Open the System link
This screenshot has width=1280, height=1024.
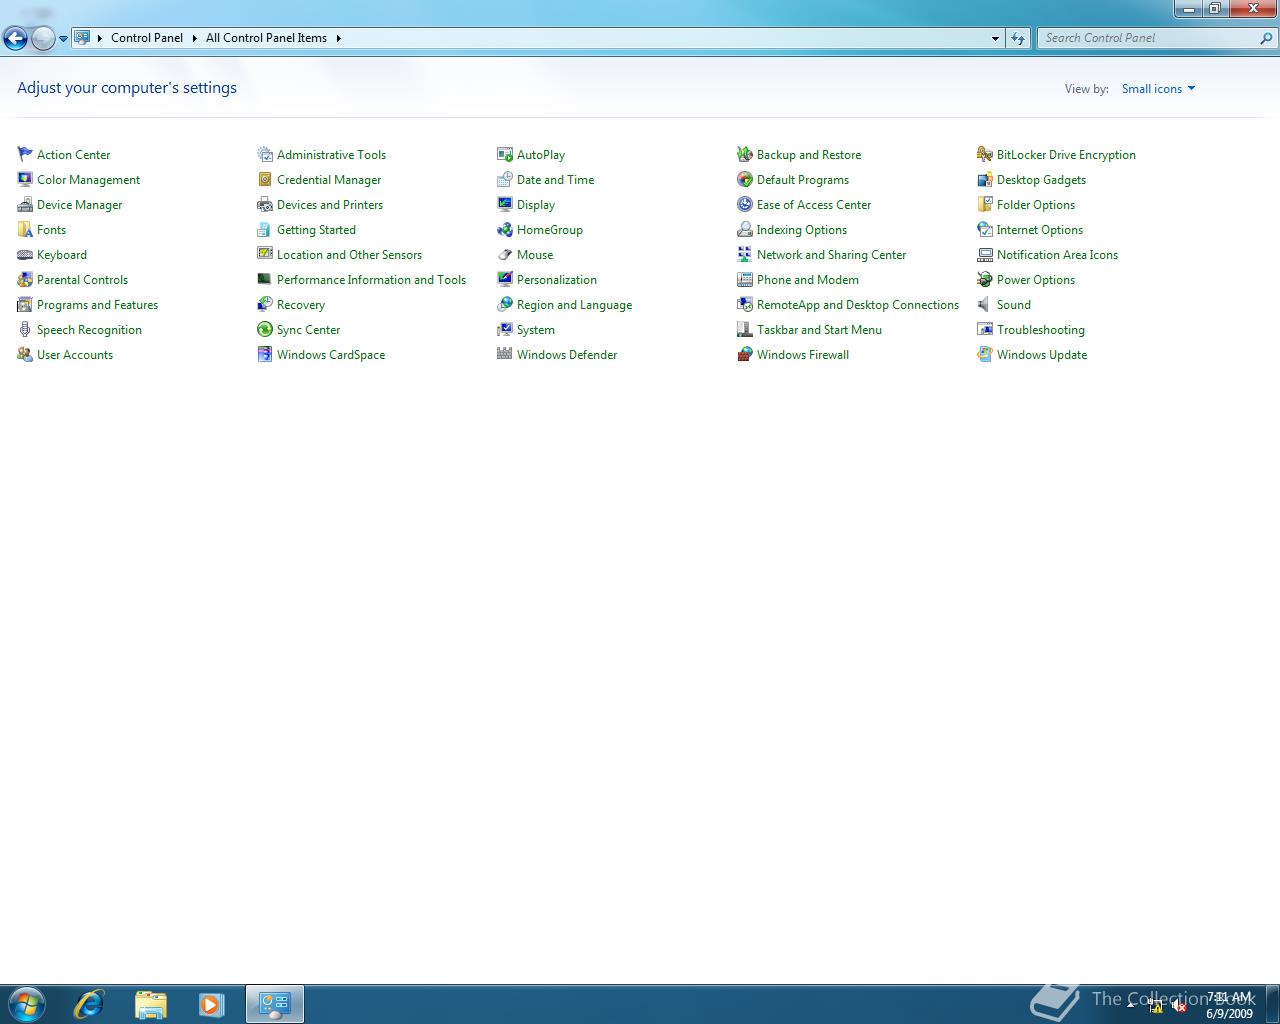pyautogui.click(x=536, y=330)
